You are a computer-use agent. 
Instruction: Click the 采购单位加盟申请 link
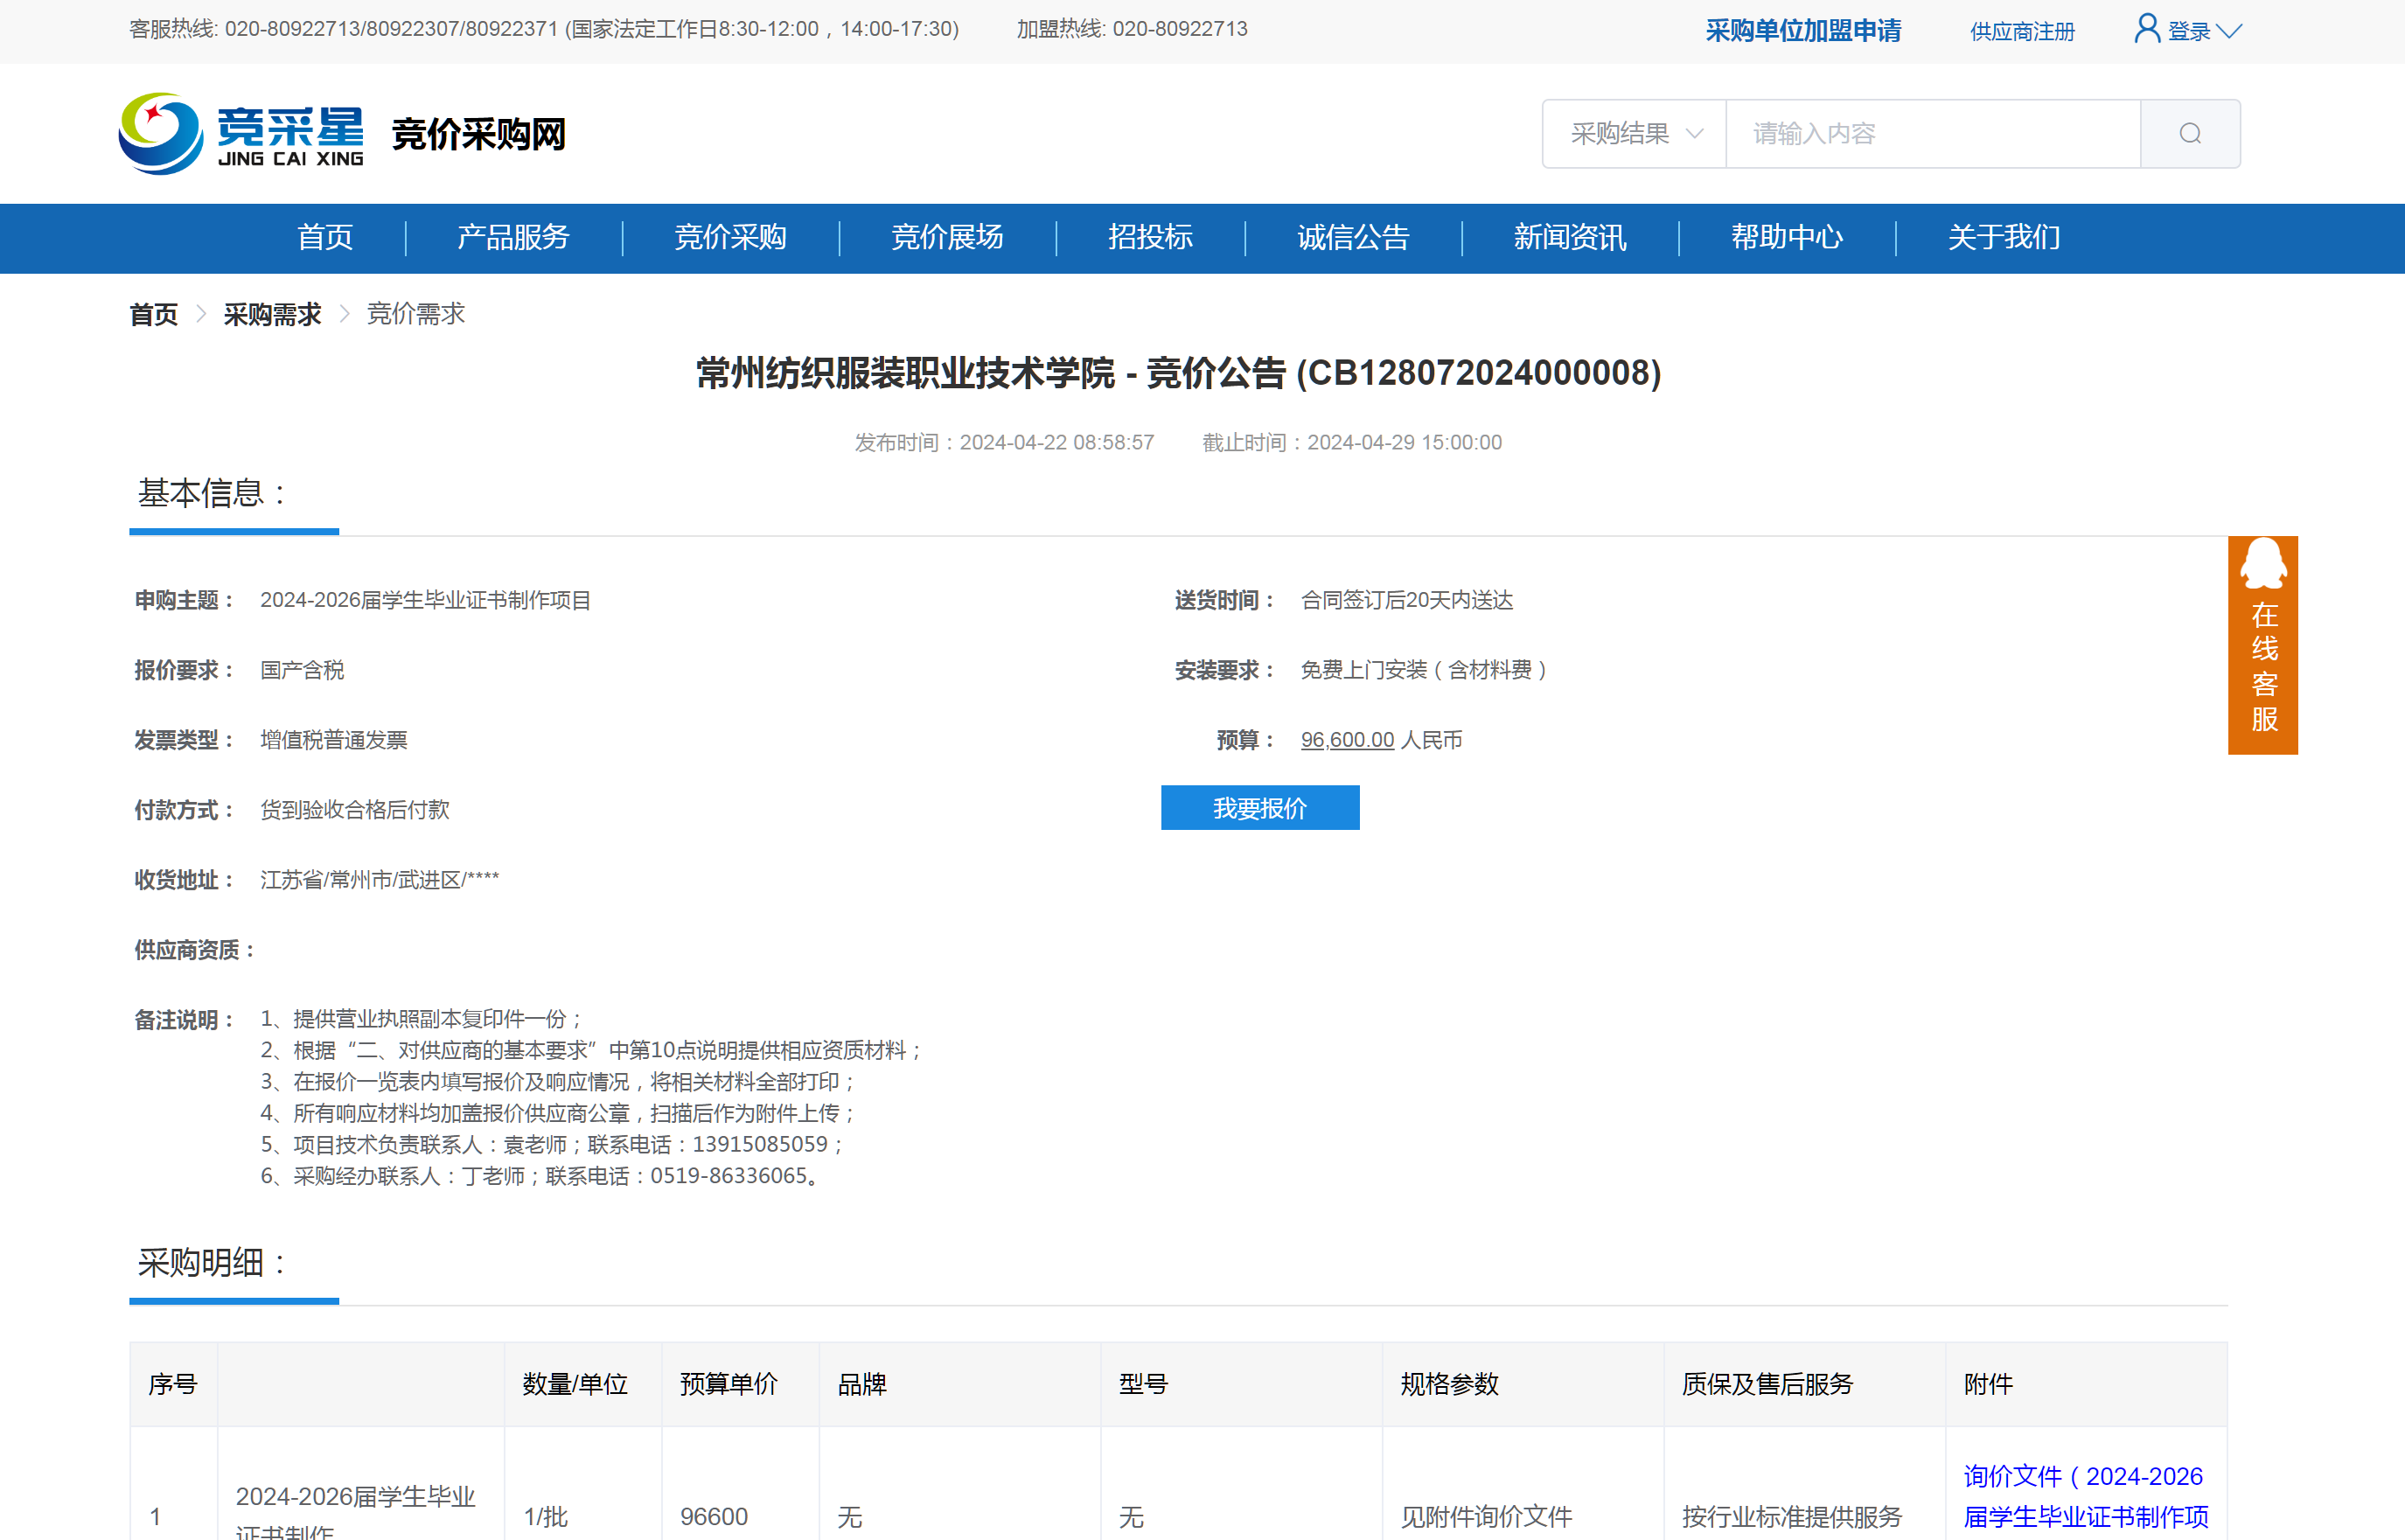click(1803, 31)
